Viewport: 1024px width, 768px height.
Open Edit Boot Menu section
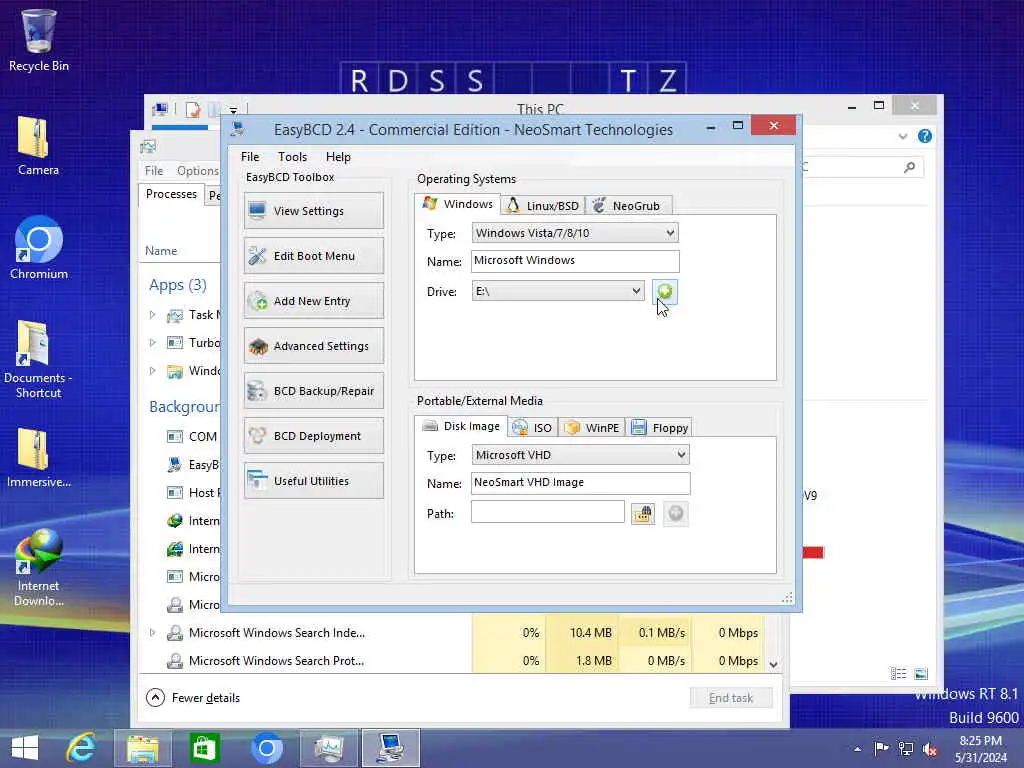click(313, 256)
